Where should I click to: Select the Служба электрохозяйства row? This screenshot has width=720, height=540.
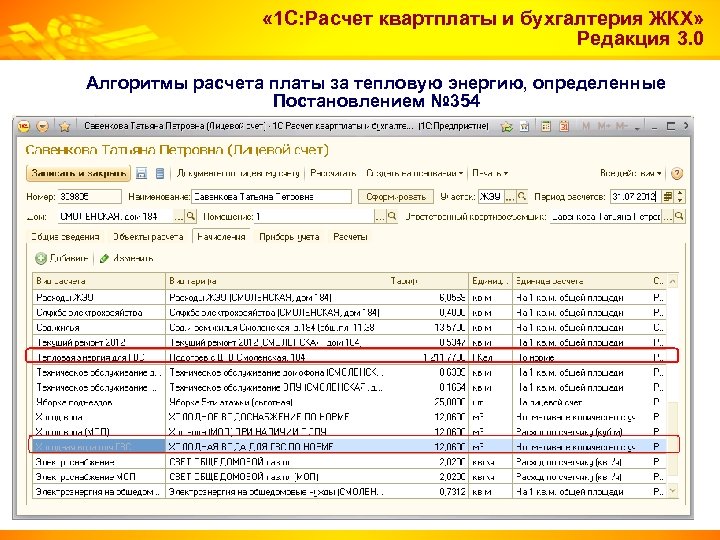tap(351, 313)
